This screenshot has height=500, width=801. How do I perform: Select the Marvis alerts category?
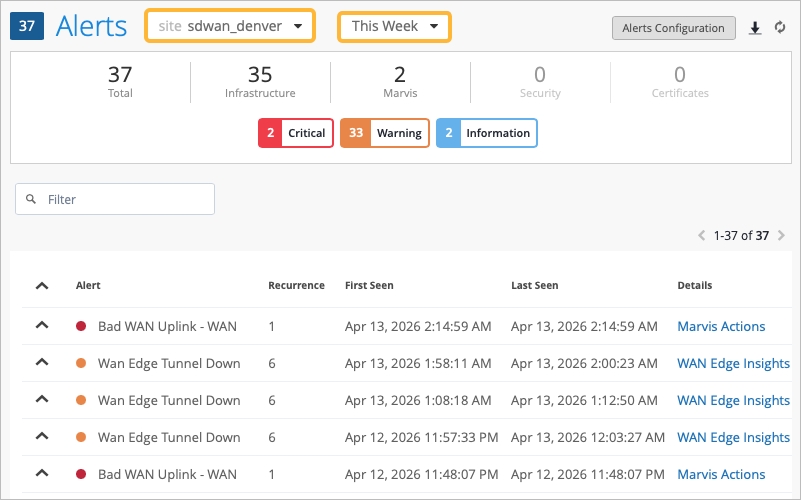pyautogui.click(x=400, y=81)
